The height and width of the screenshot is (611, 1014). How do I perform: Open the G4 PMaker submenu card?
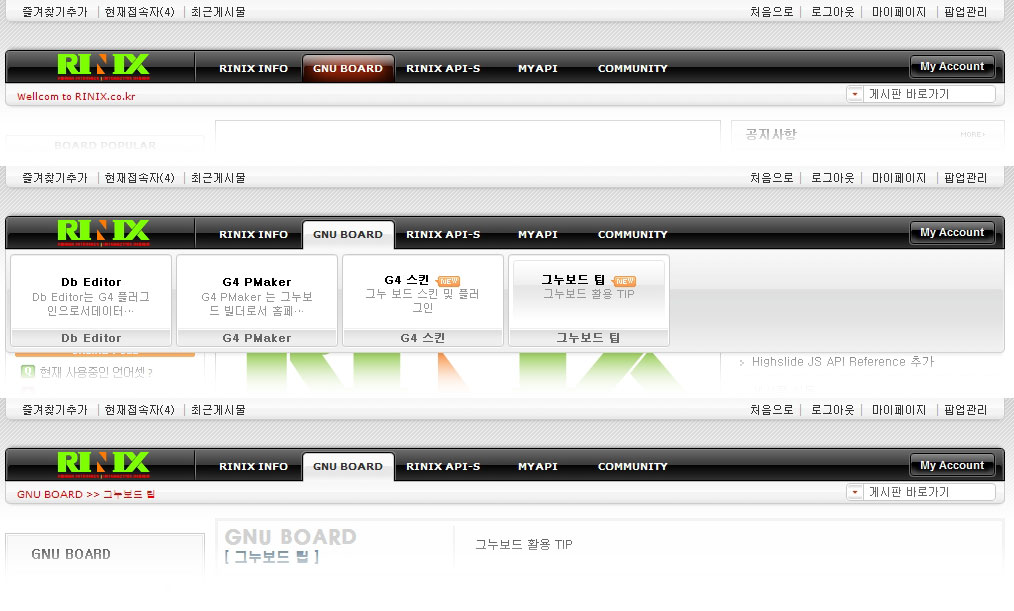257,301
